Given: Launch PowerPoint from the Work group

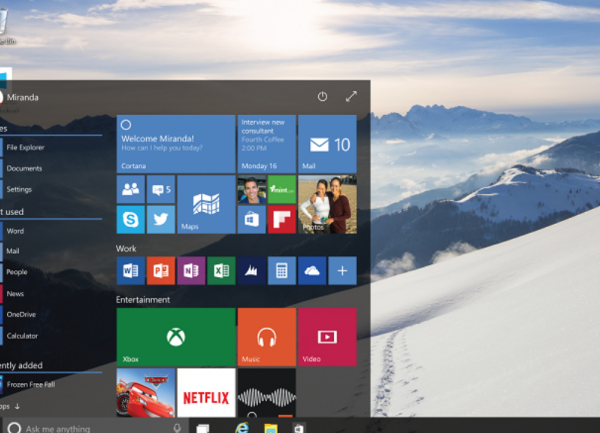Looking at the screenshot, I should tap(161, 271).
